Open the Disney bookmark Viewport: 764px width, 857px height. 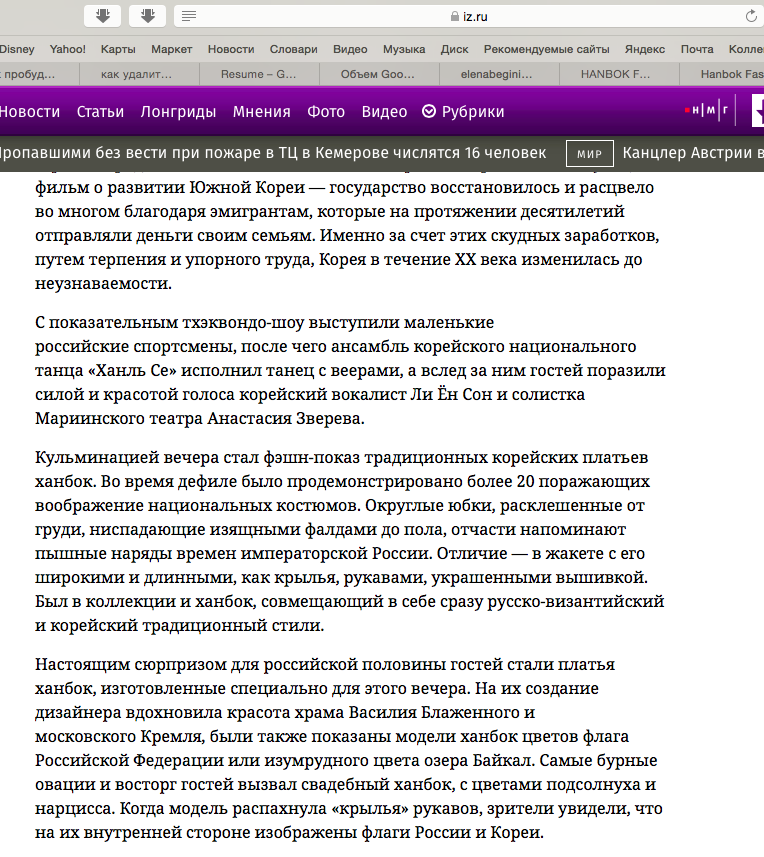(16, 49)
